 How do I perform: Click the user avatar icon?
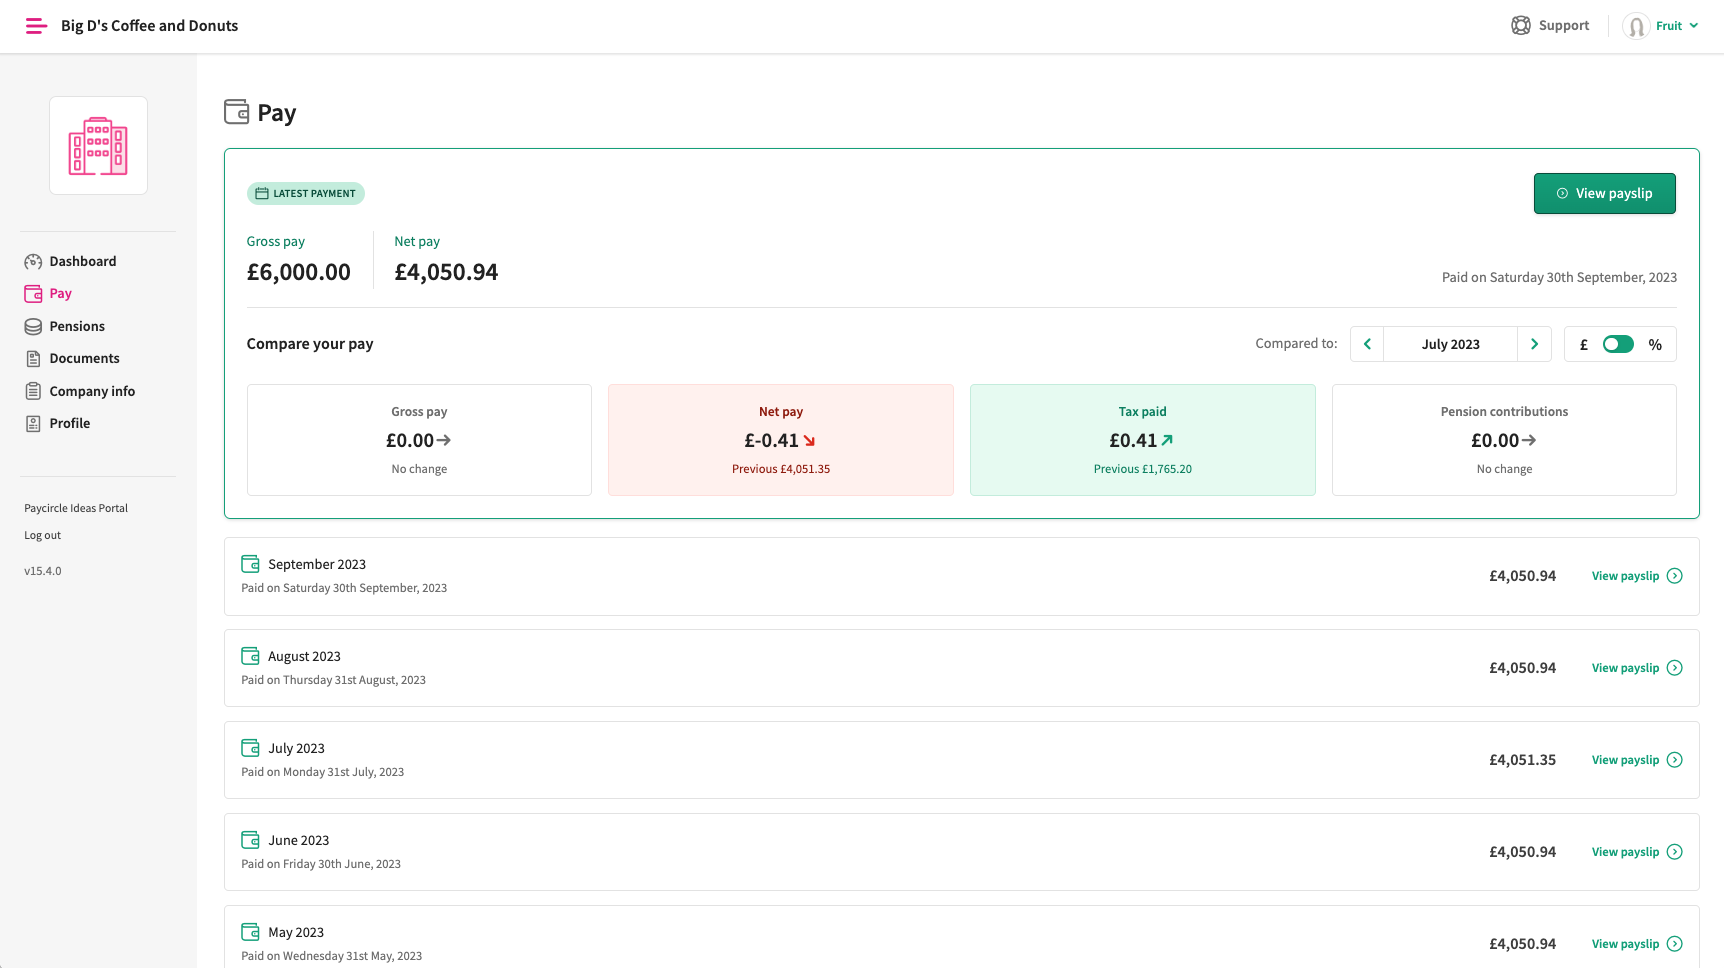coord(1636,26)
